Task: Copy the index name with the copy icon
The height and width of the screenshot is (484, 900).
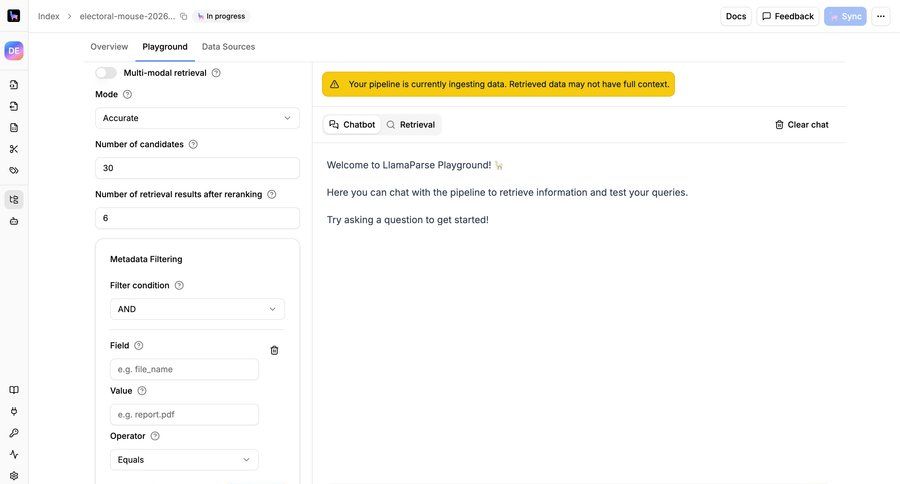Action: point(184,17)
